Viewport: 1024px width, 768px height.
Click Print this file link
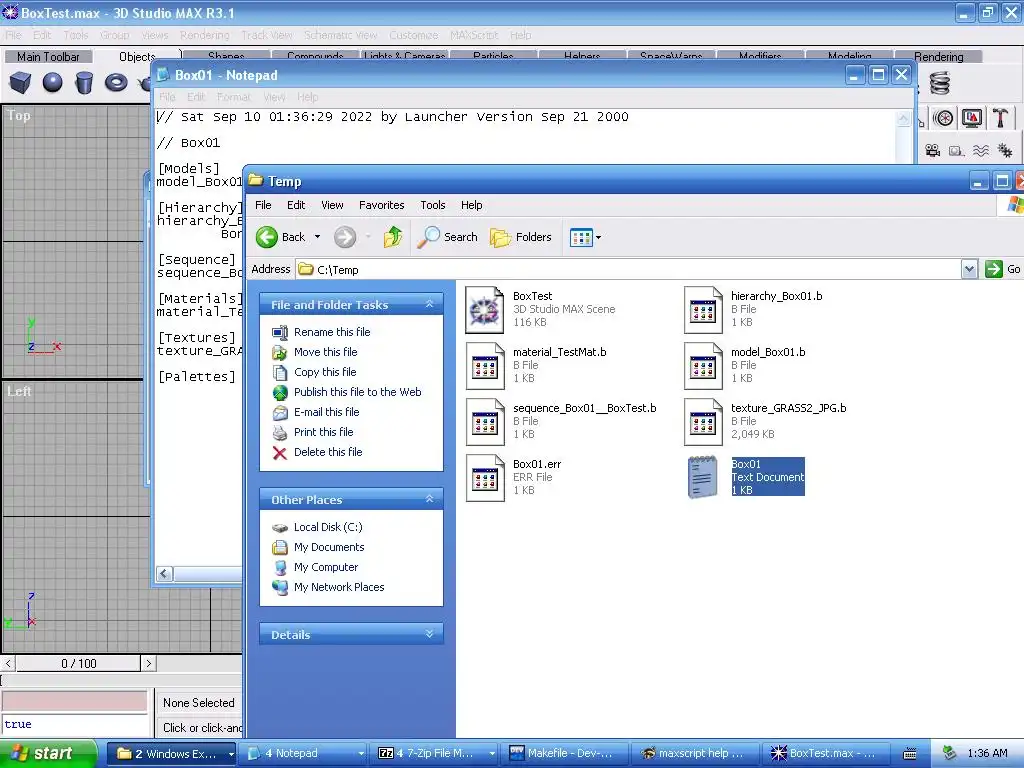(x=323, y=432)
